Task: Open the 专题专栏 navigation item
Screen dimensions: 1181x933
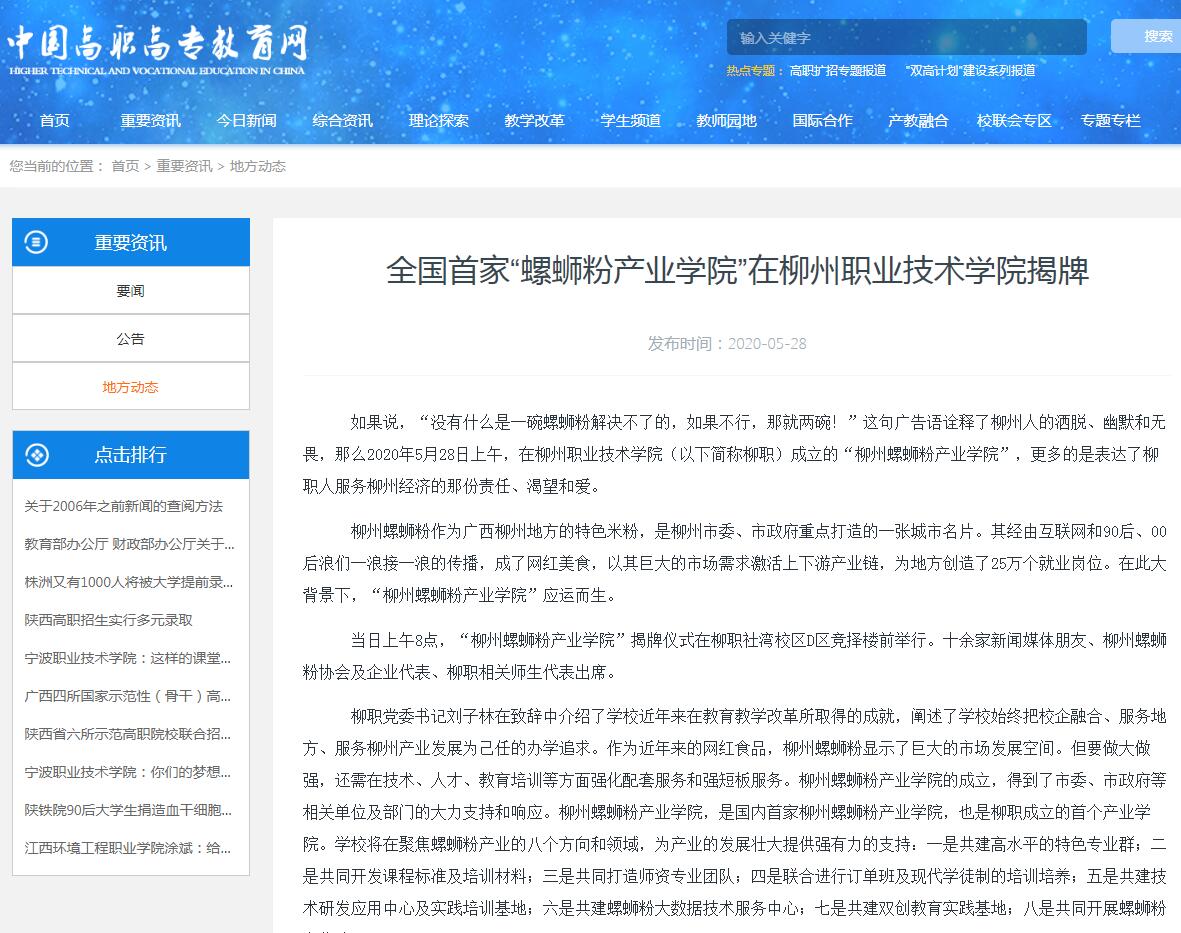Action: pos(1110,120)
